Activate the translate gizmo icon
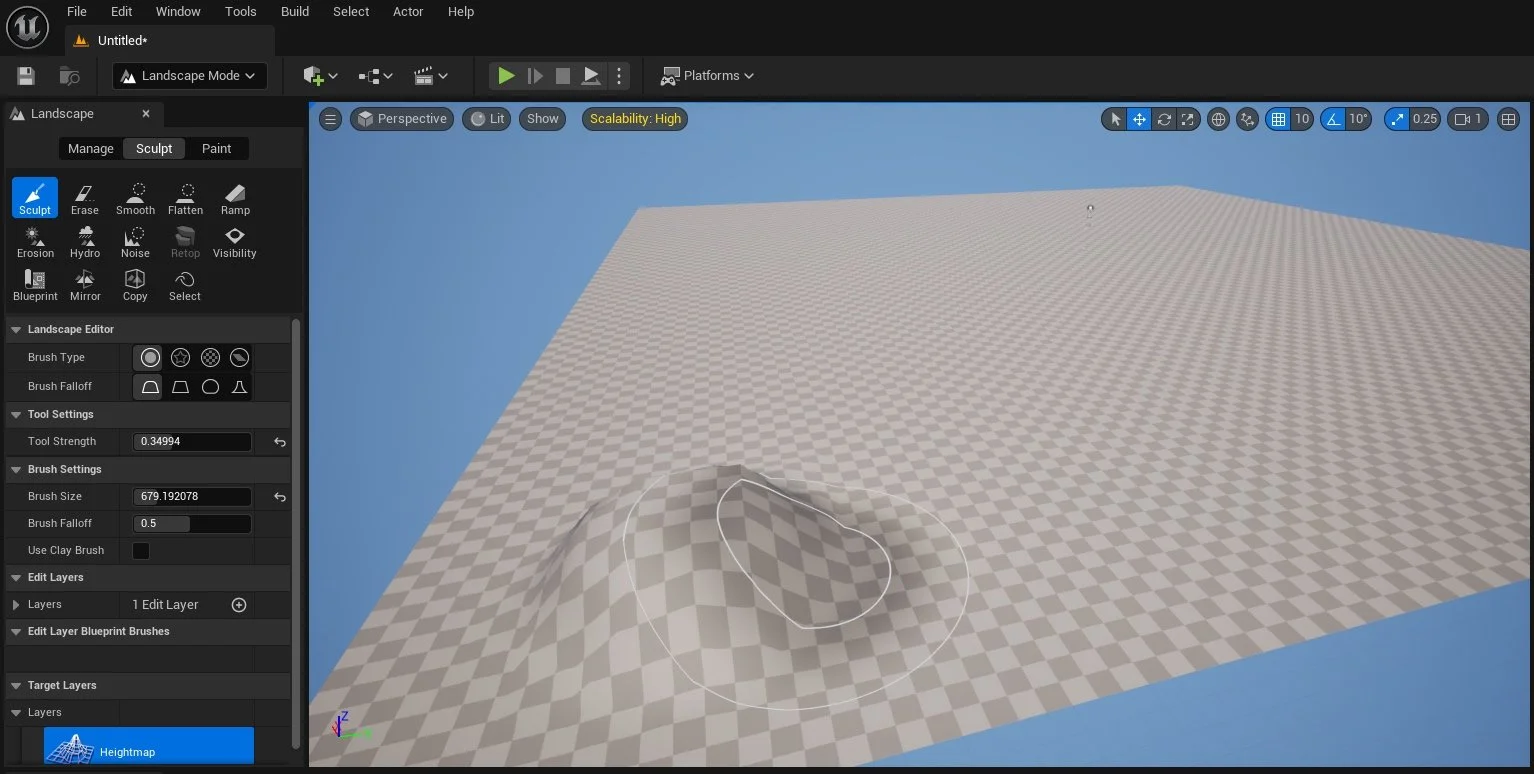 pos(1139,119)
